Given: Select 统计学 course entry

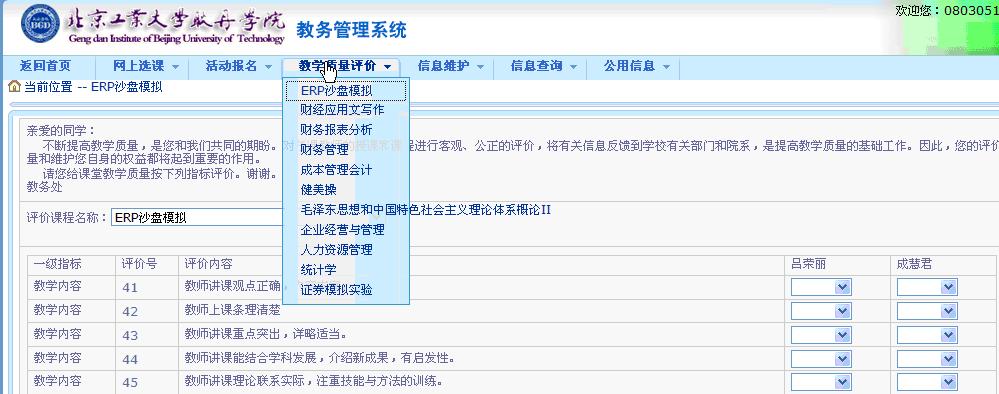Looking at the screenshot, I should click(318, 270).
